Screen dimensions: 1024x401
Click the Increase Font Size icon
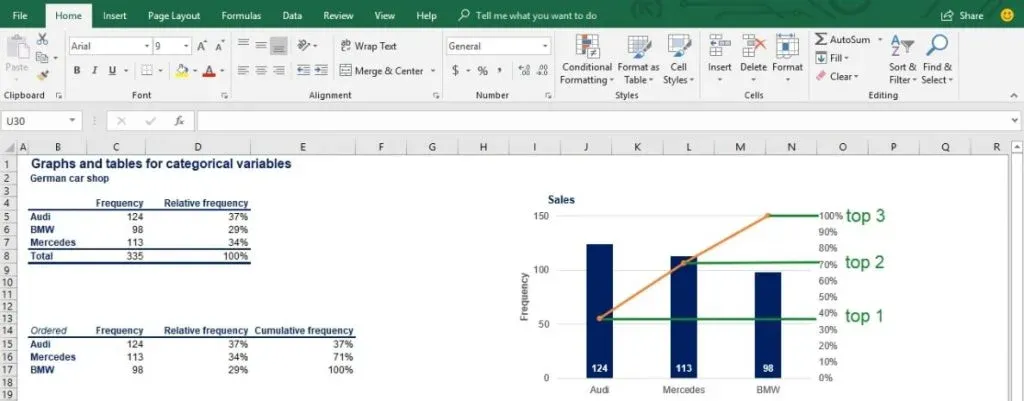(203, 46)
